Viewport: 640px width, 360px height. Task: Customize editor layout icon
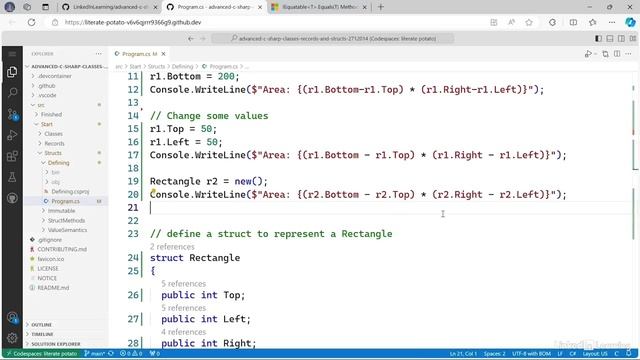[x=633, y=38]
